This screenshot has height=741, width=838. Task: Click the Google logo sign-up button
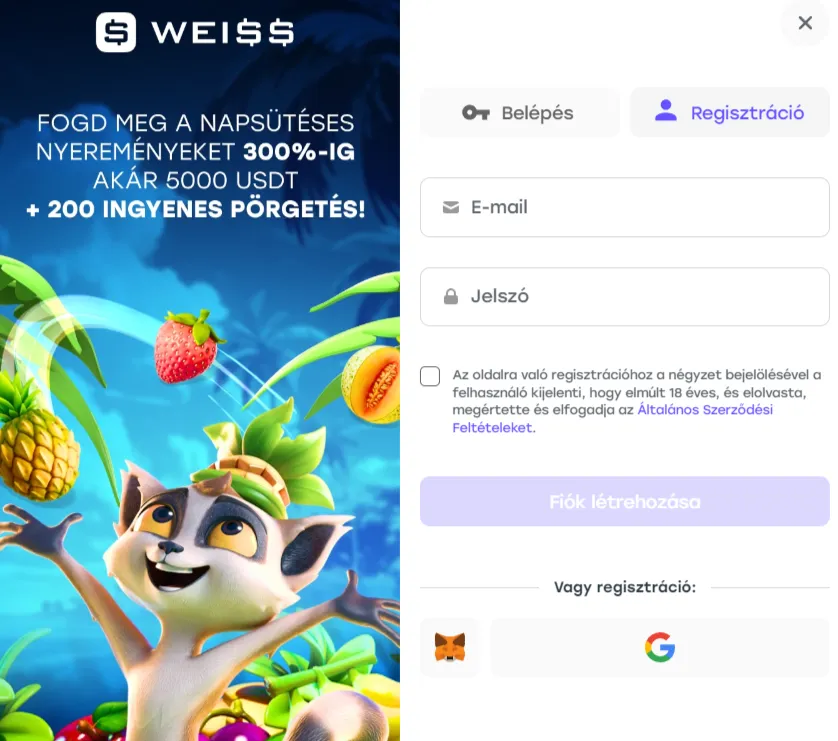coord(659,648)
